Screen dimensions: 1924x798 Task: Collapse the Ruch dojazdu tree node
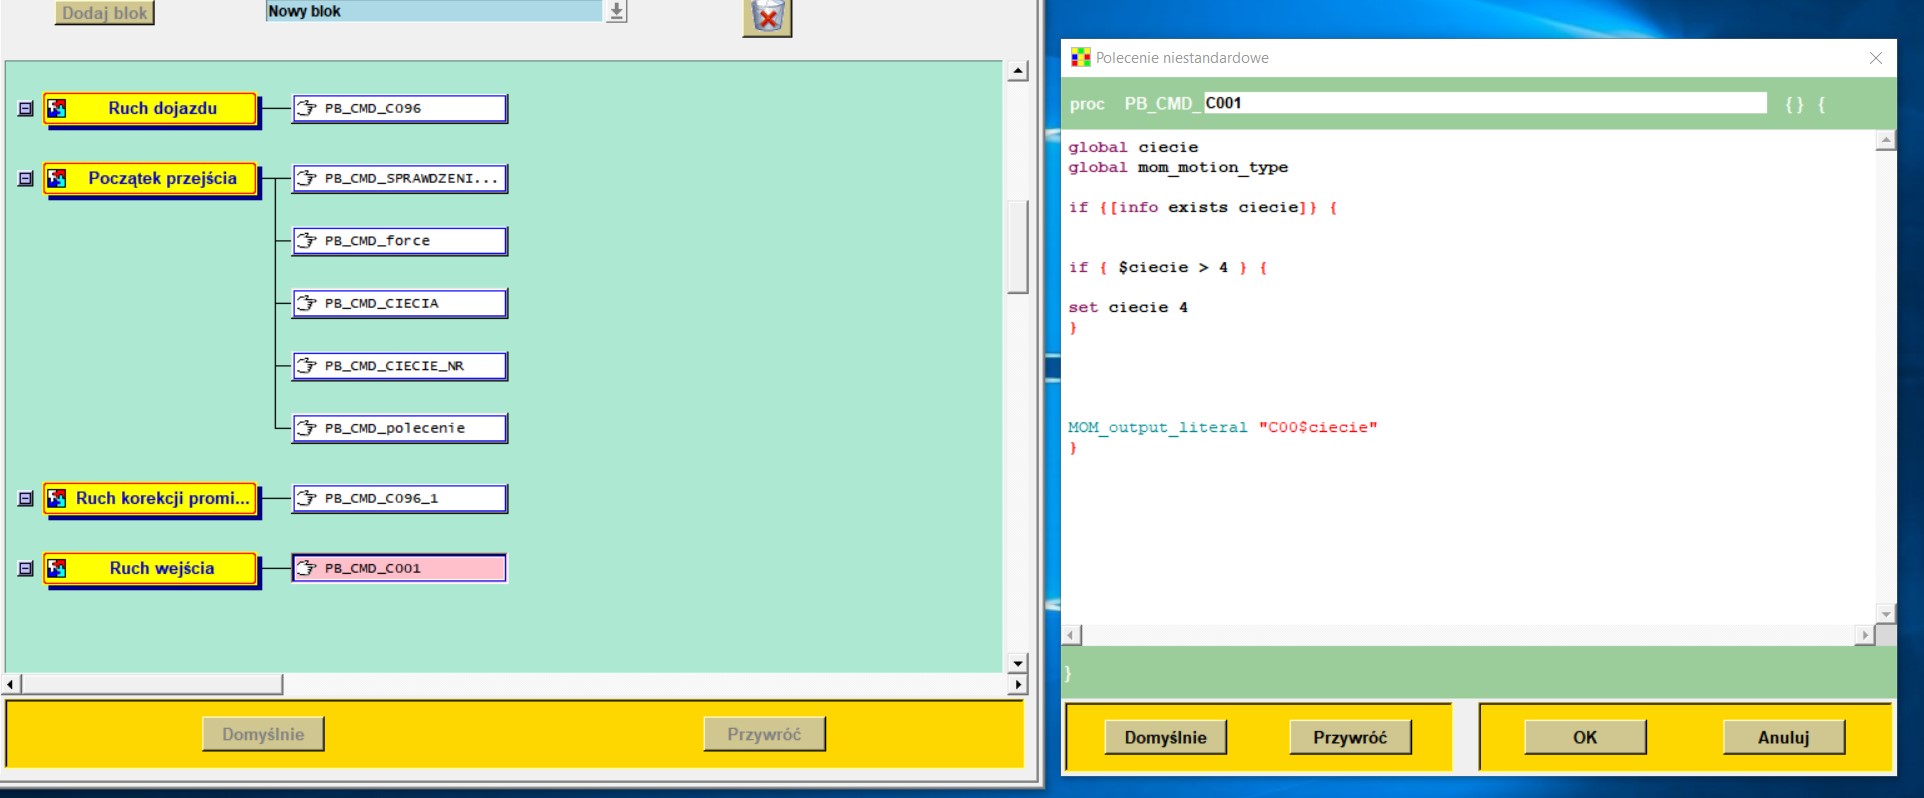point(26,108)
